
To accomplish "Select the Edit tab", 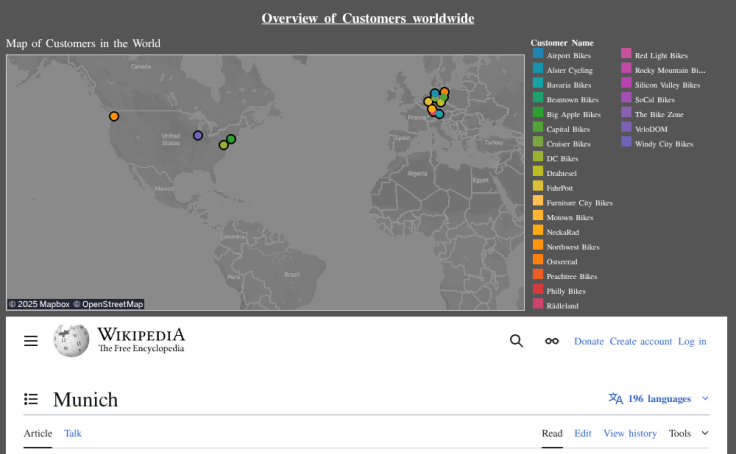I will (583, 433).
